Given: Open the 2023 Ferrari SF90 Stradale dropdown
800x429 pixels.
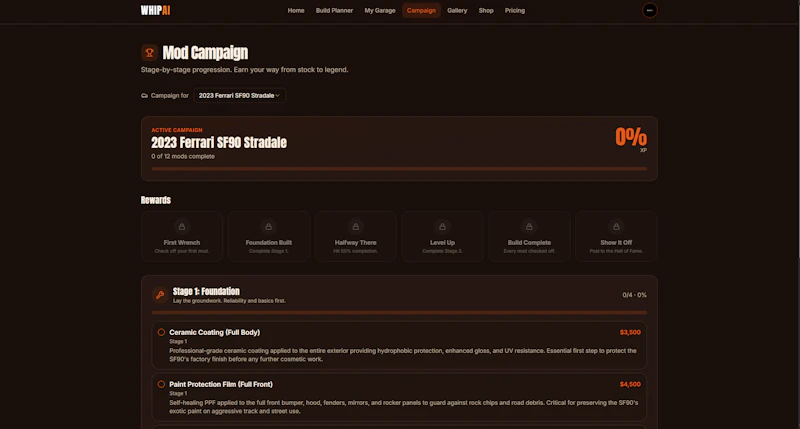Looking at the screenshot, I should [239, 95].
